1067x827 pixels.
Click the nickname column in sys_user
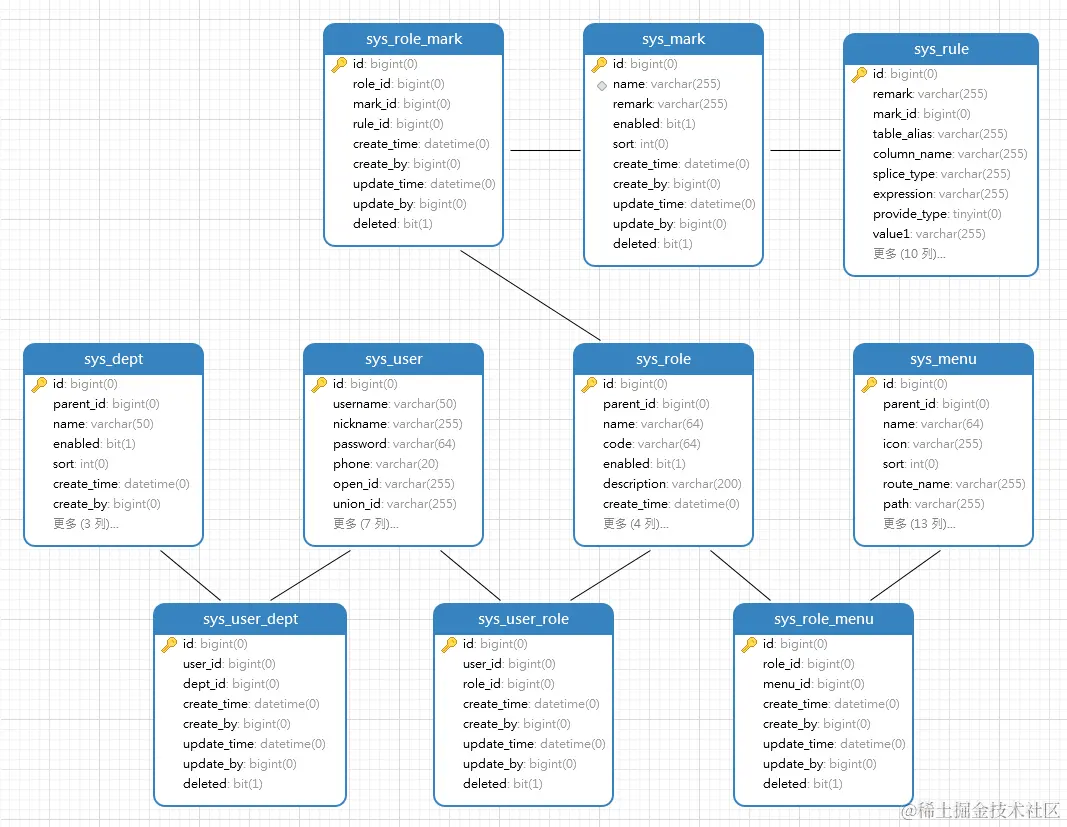tap(397, 424)
